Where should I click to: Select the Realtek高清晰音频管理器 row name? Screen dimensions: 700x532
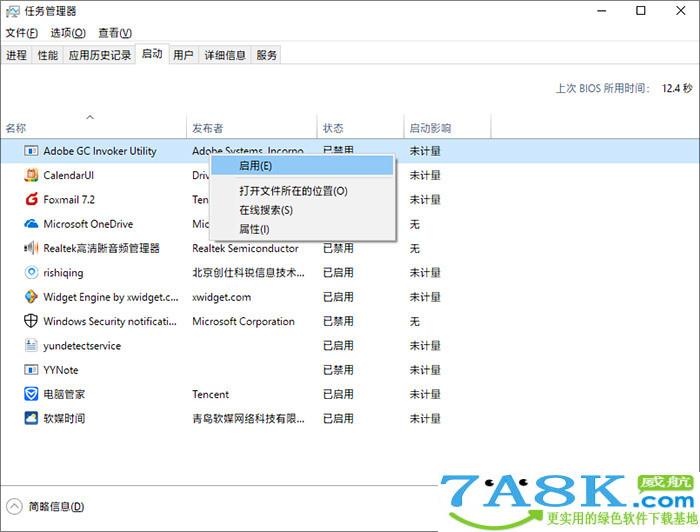pos(101,248)
